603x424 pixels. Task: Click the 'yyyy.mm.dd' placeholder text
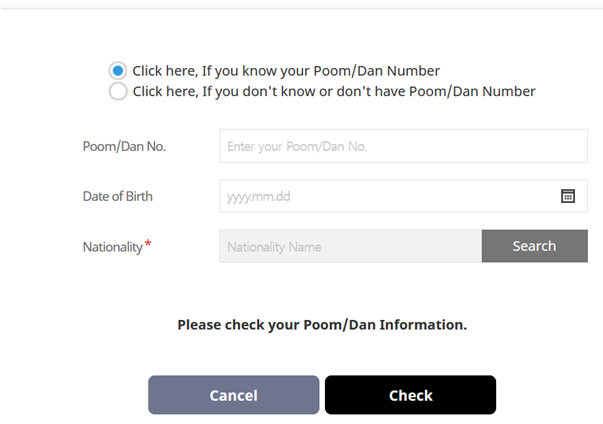258,197
